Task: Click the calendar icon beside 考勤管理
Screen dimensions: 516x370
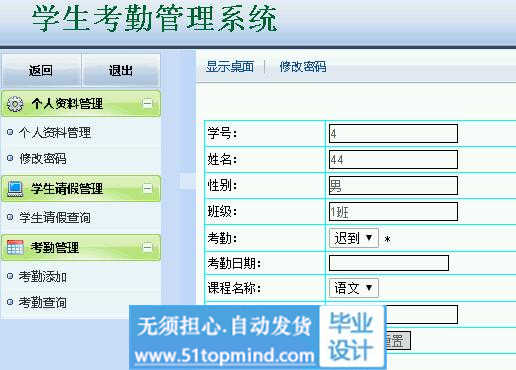Action: point(15,247)
